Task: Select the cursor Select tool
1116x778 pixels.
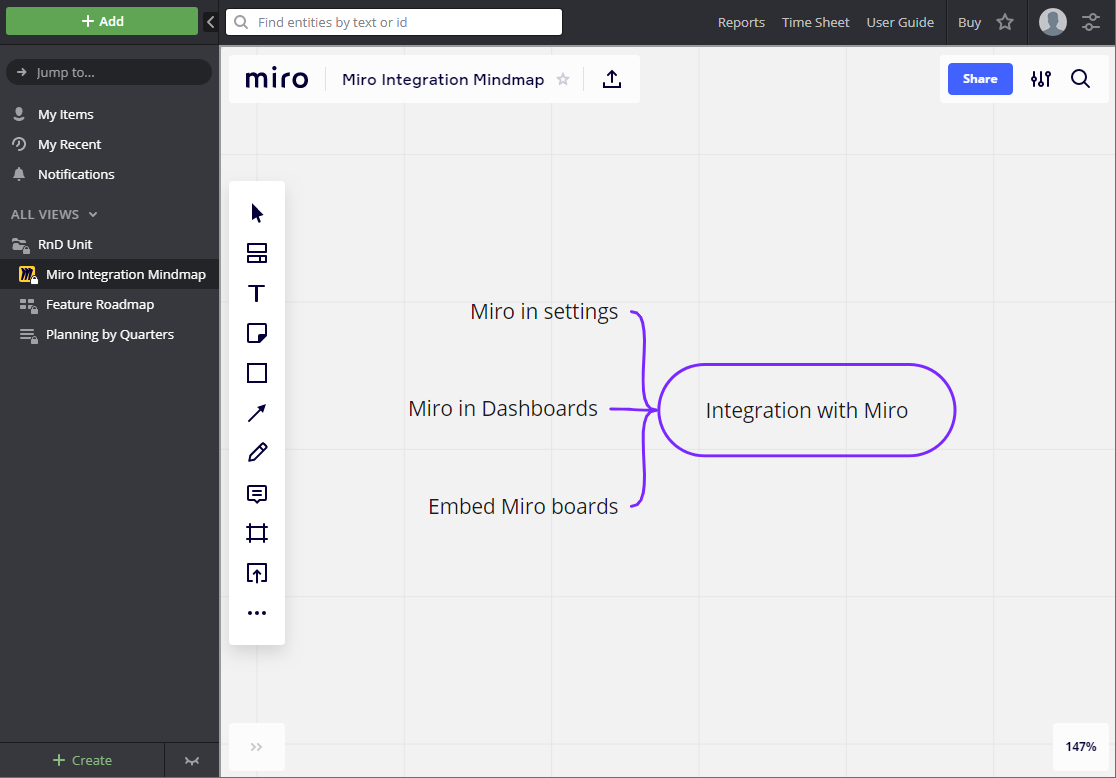Action: [257, 212]
